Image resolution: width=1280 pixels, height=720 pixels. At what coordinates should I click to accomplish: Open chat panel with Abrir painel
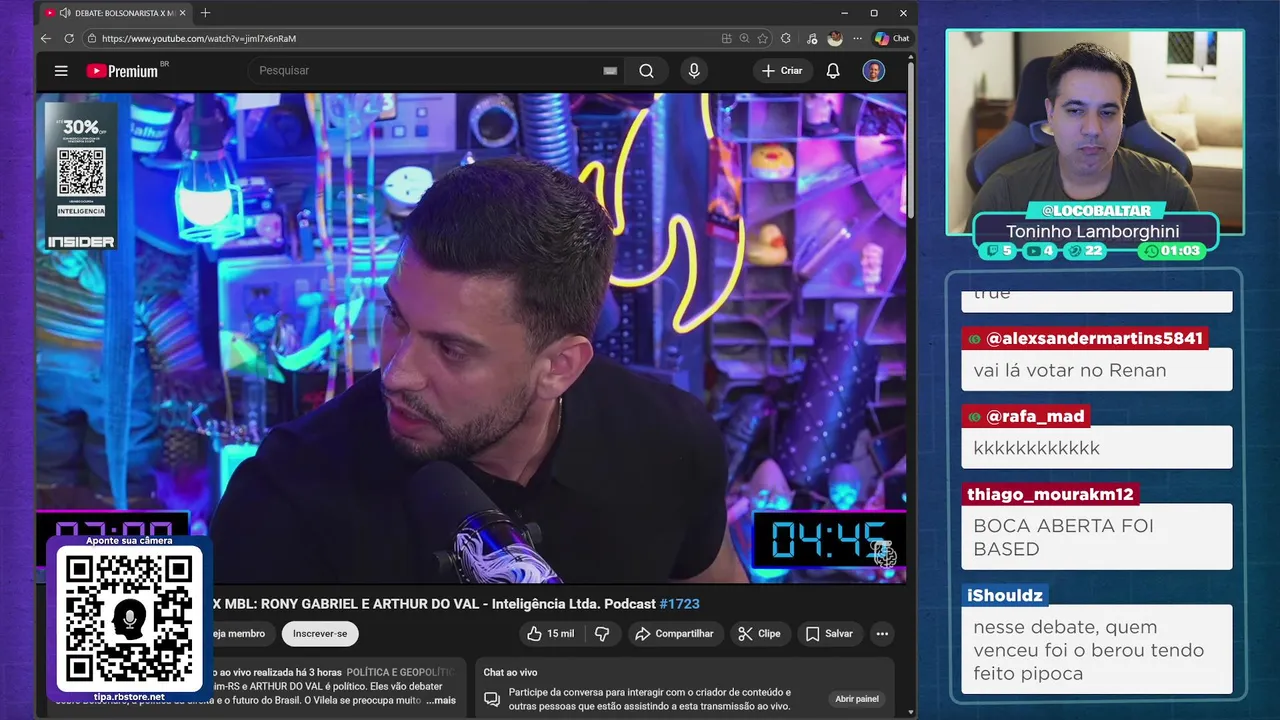click(x=857, y=699)
